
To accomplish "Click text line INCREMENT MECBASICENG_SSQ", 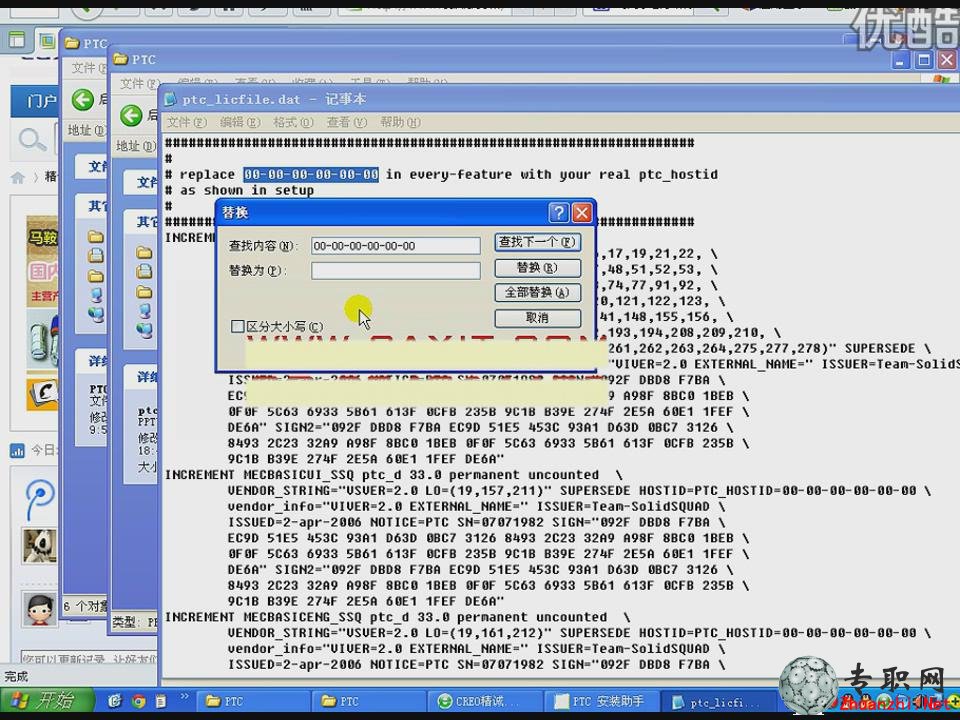I will click(x=397, y=617).
